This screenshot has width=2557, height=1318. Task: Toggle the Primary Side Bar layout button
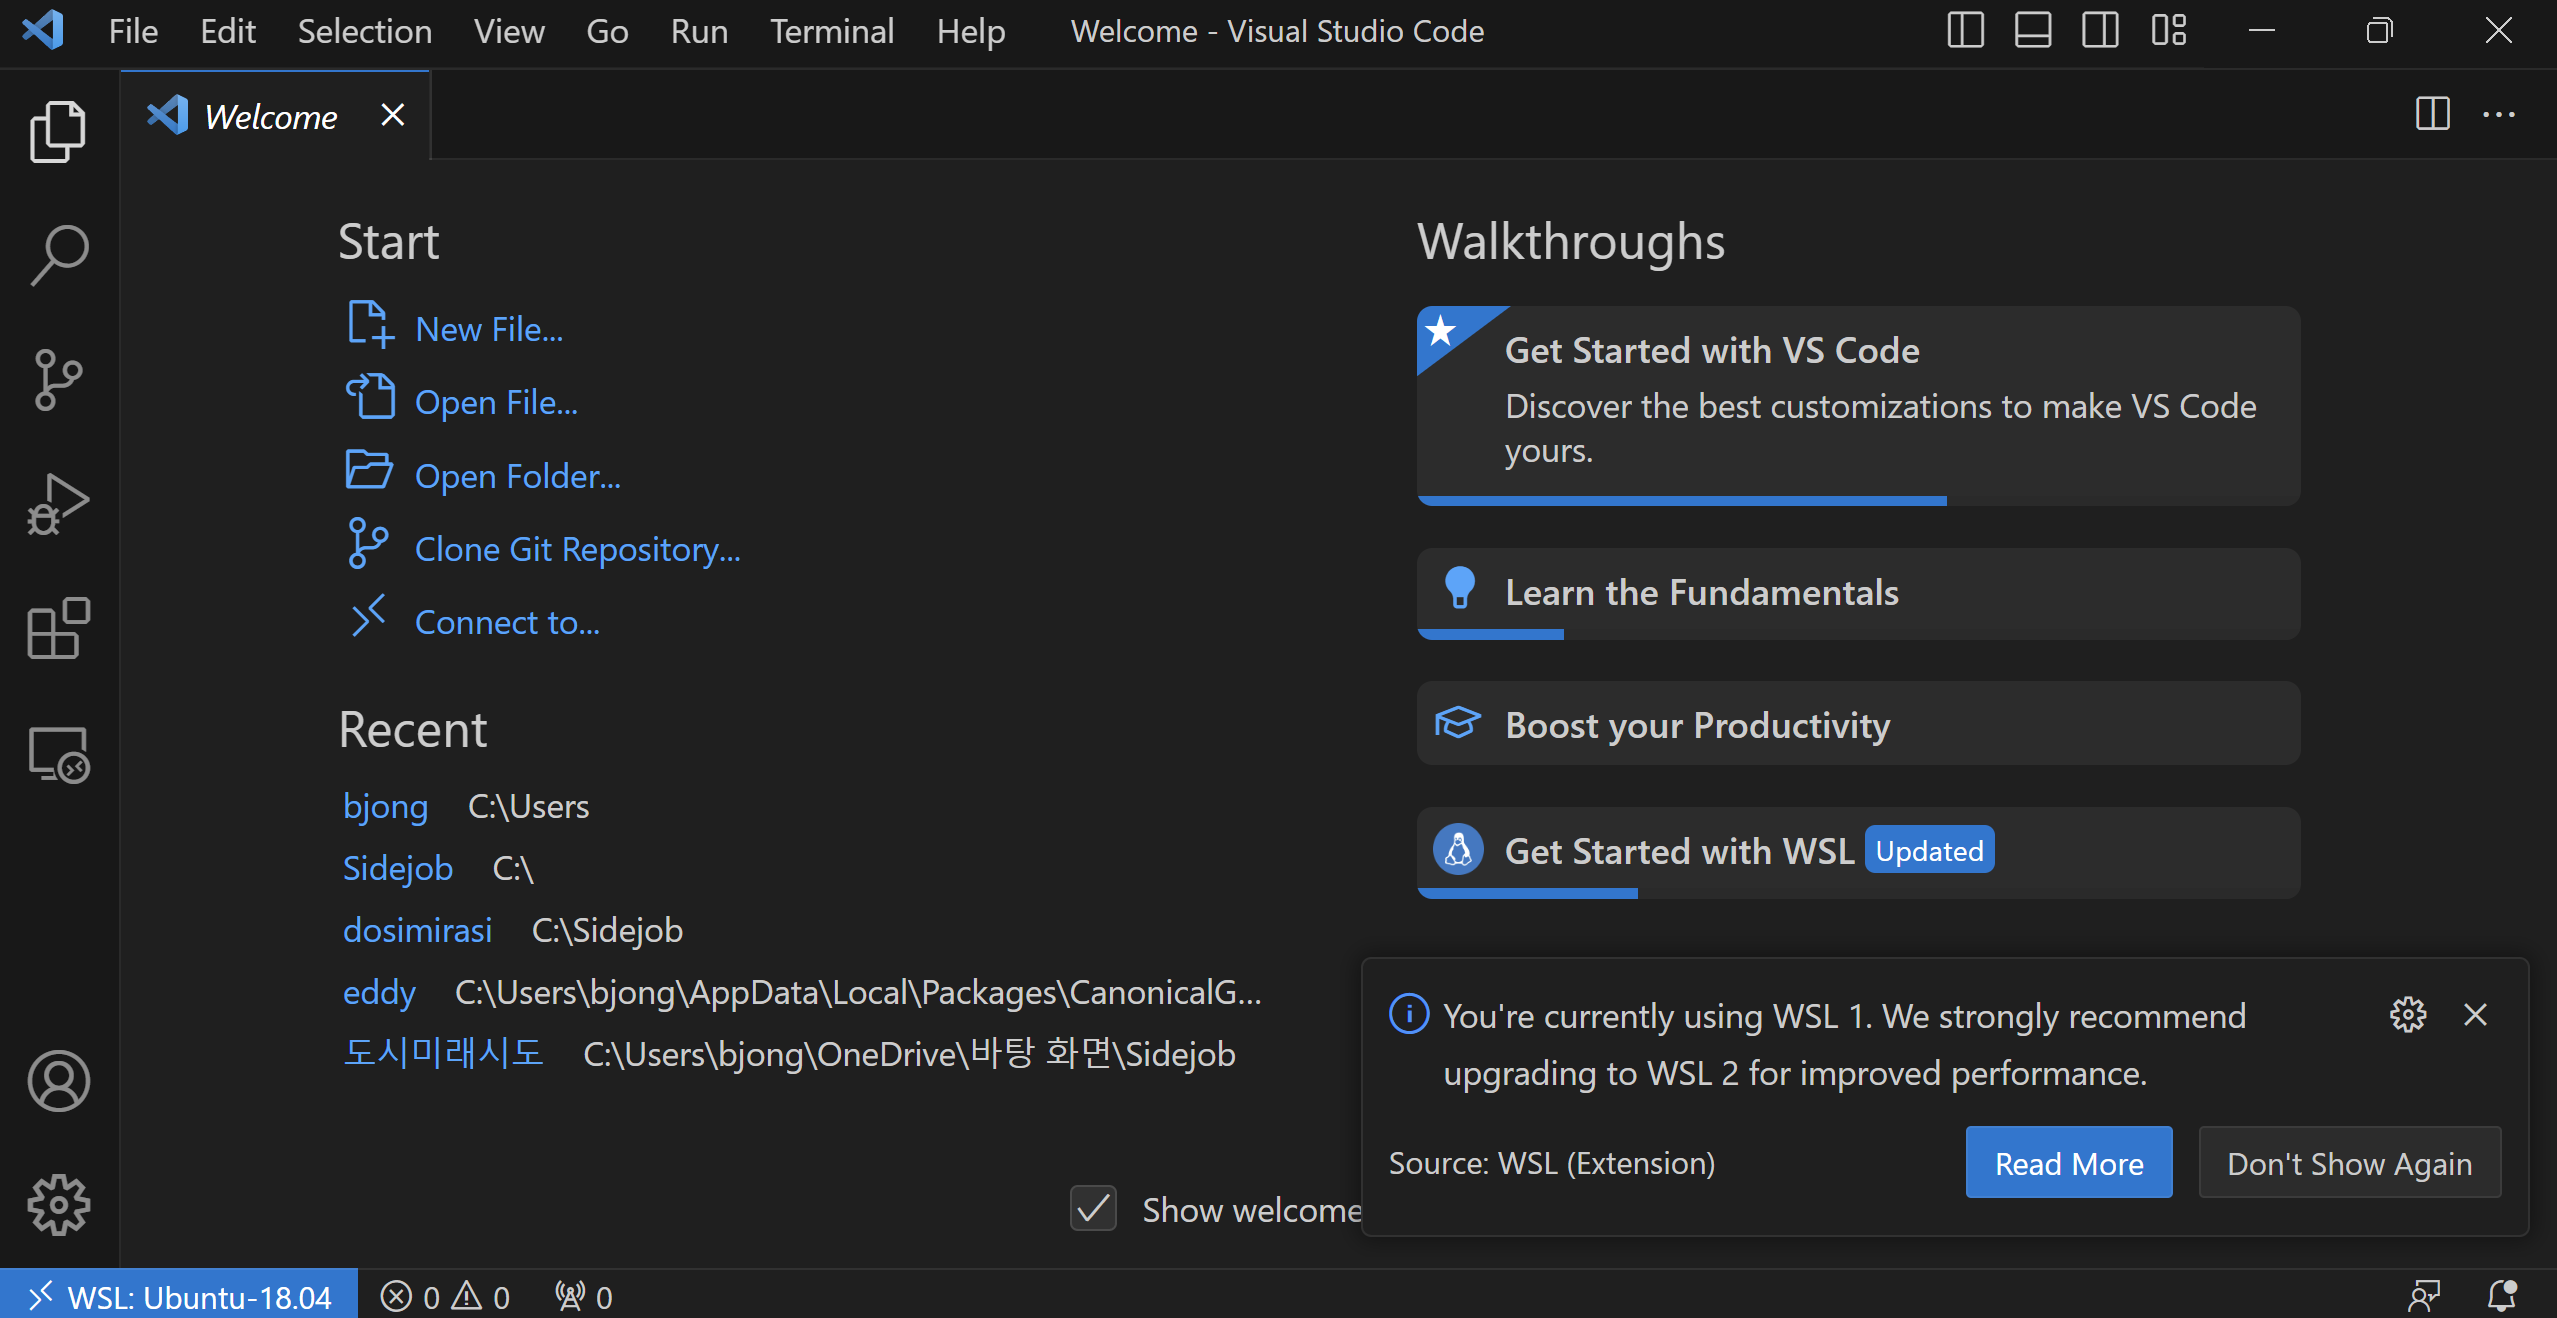point(1965,31)
